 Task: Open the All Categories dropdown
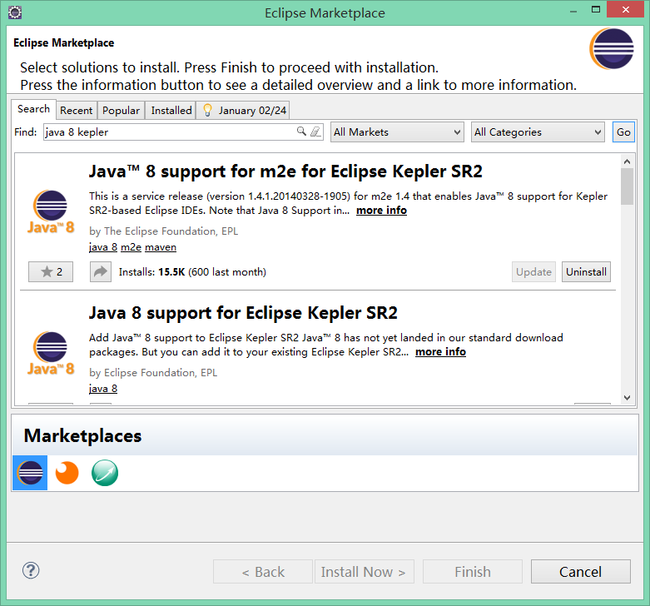click(x=538, y=132)
